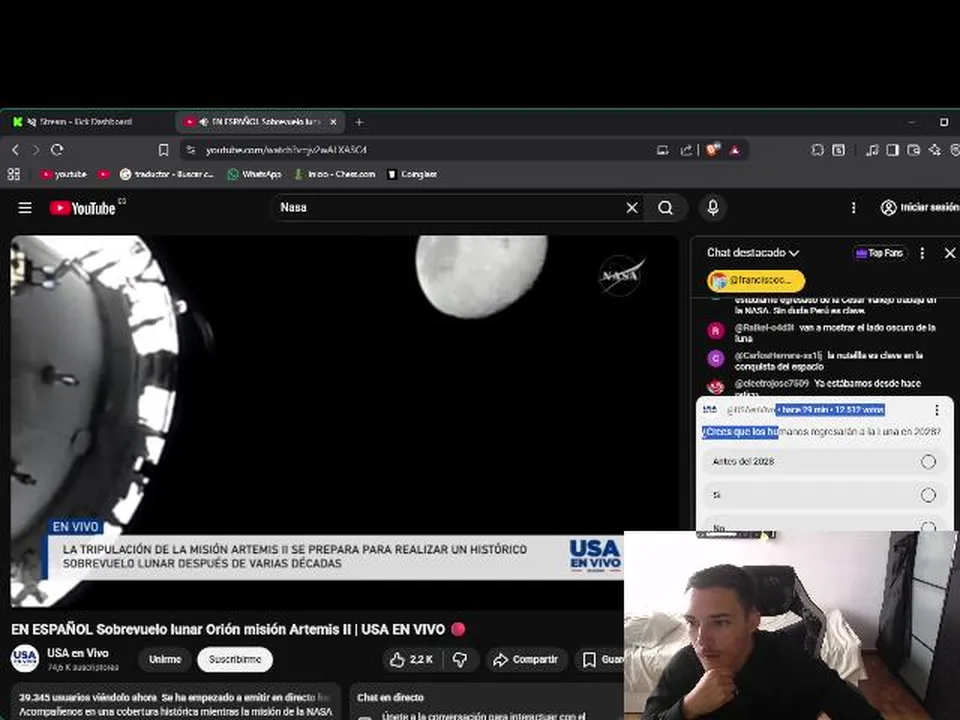
Task: Like the video with thumbs up
Action: tap(411, 659)
